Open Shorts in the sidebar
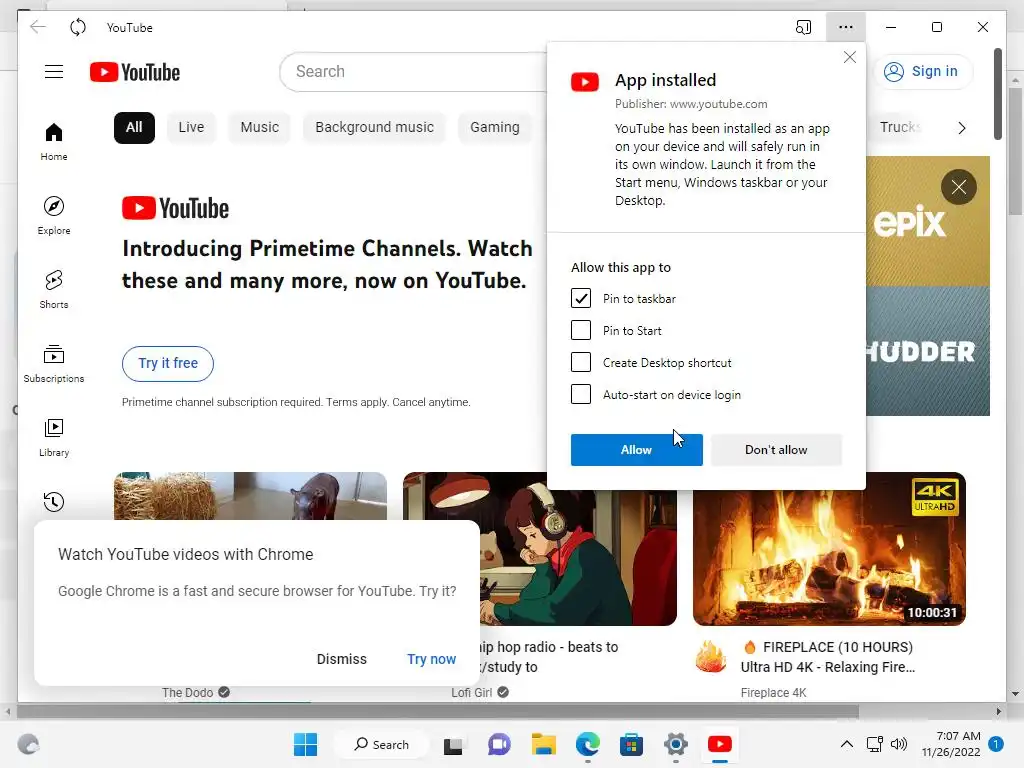 pos(54,289)
